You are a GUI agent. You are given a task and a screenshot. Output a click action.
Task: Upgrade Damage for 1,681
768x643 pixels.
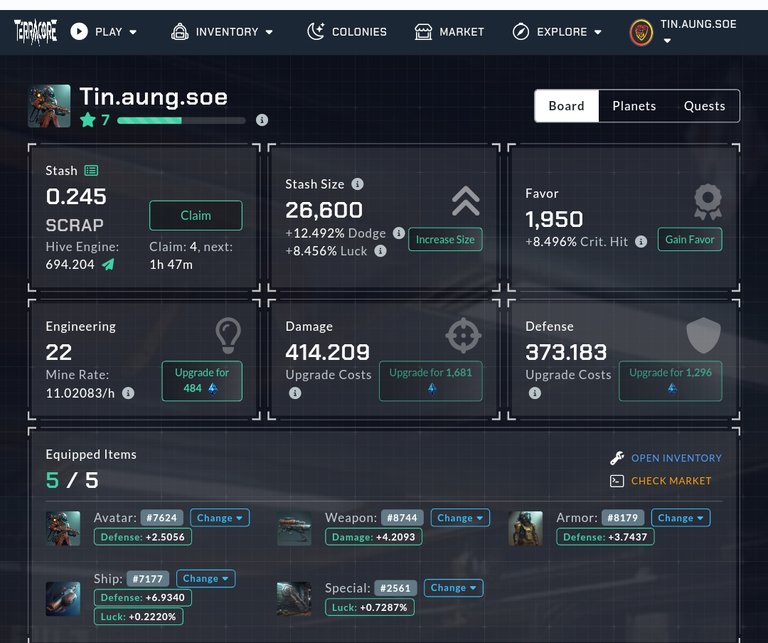pyautogui.click(x=431, y=381)
